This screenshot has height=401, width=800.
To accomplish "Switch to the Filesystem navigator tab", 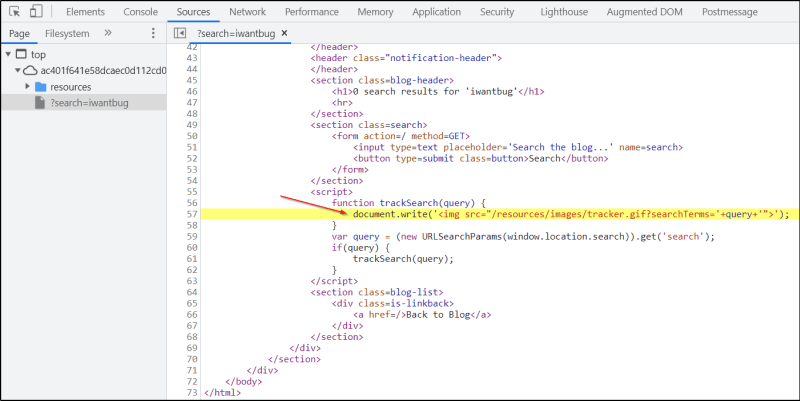I will (67, 34).
